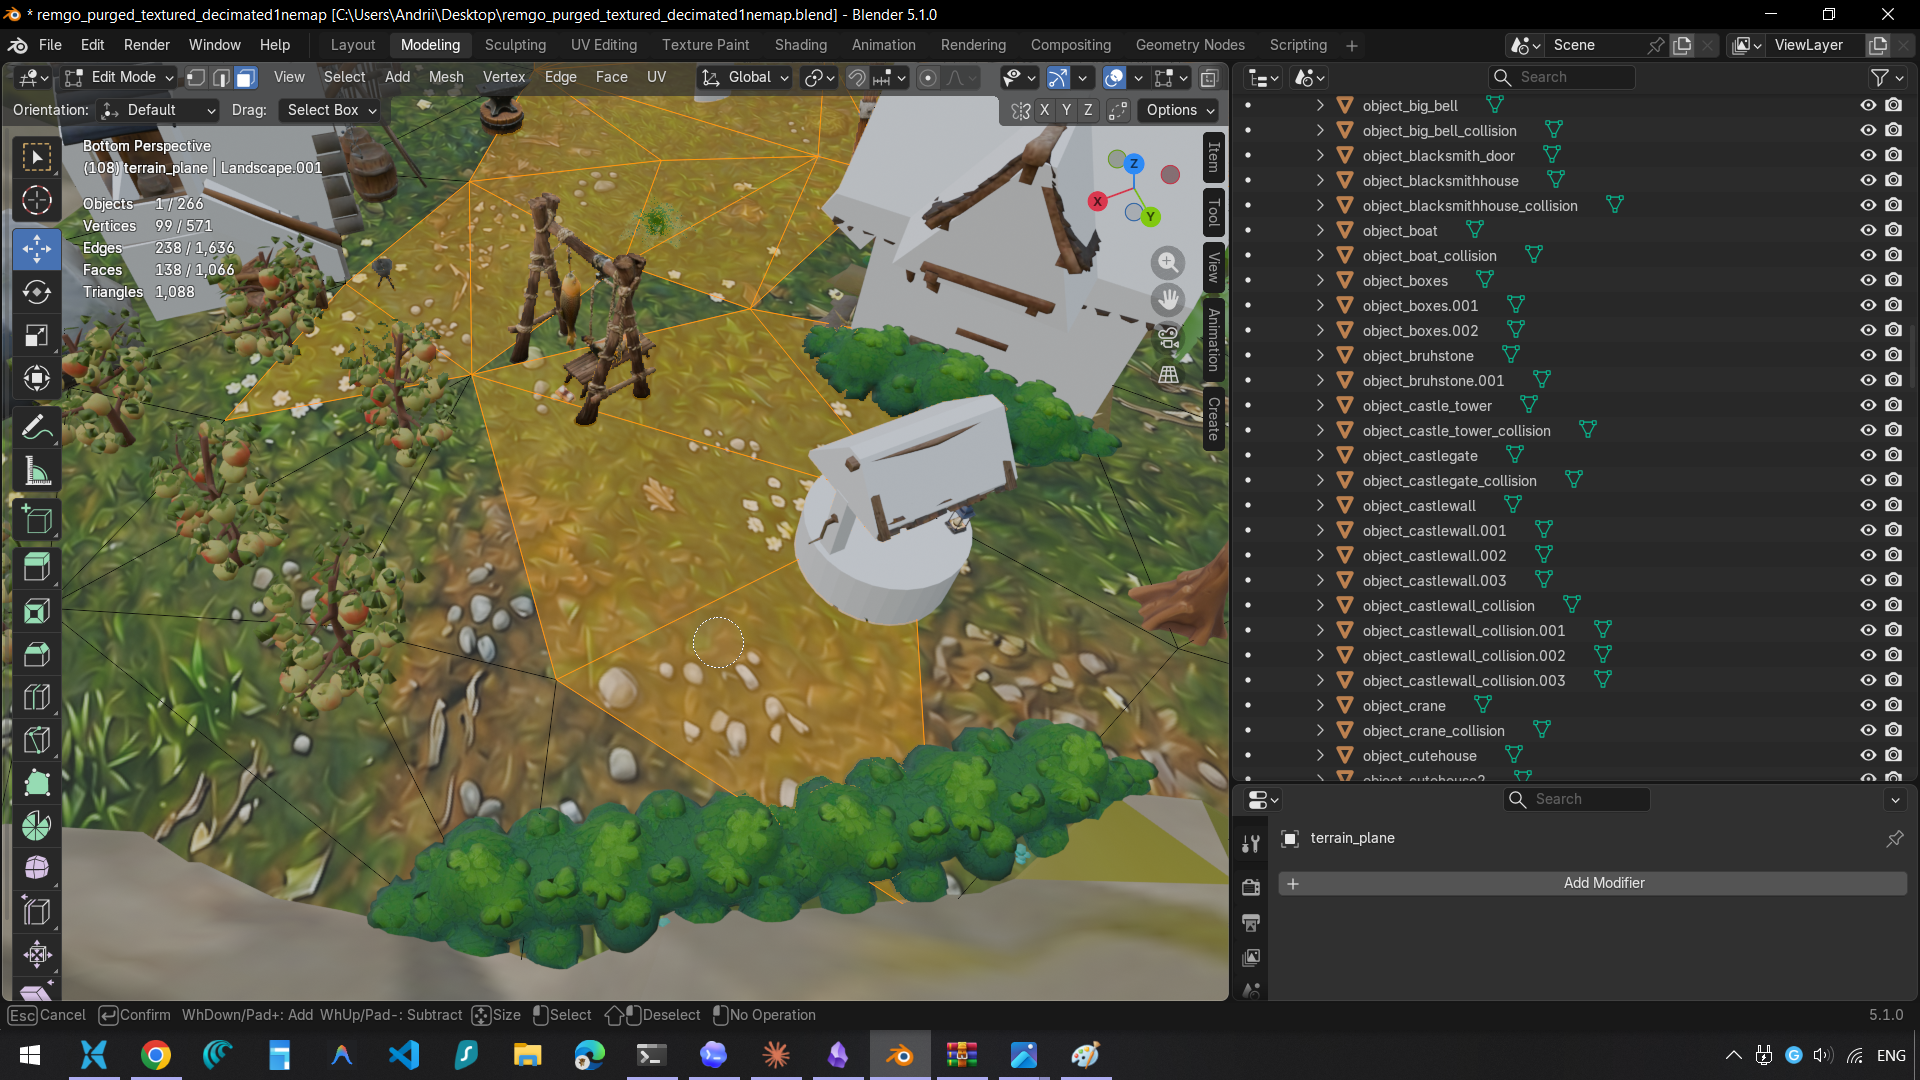Select the Loop Cut tool
The height and width of the screenshot is (1080, 1920).
pyautogui.click(x=37, y=697)
